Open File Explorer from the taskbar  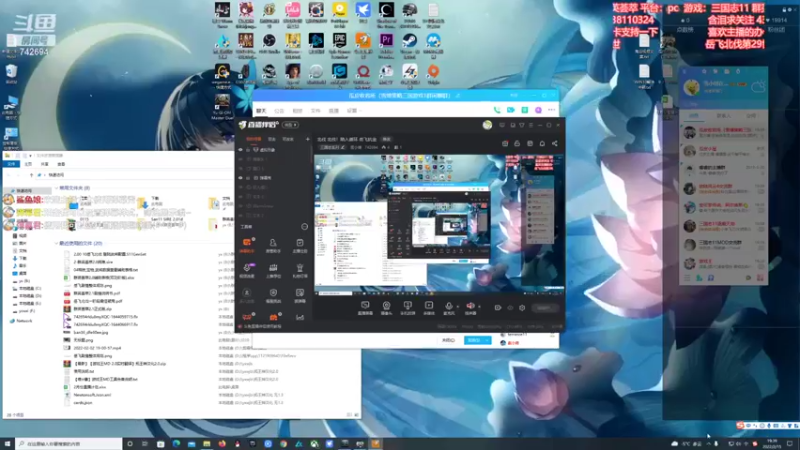tap(207, 444)
